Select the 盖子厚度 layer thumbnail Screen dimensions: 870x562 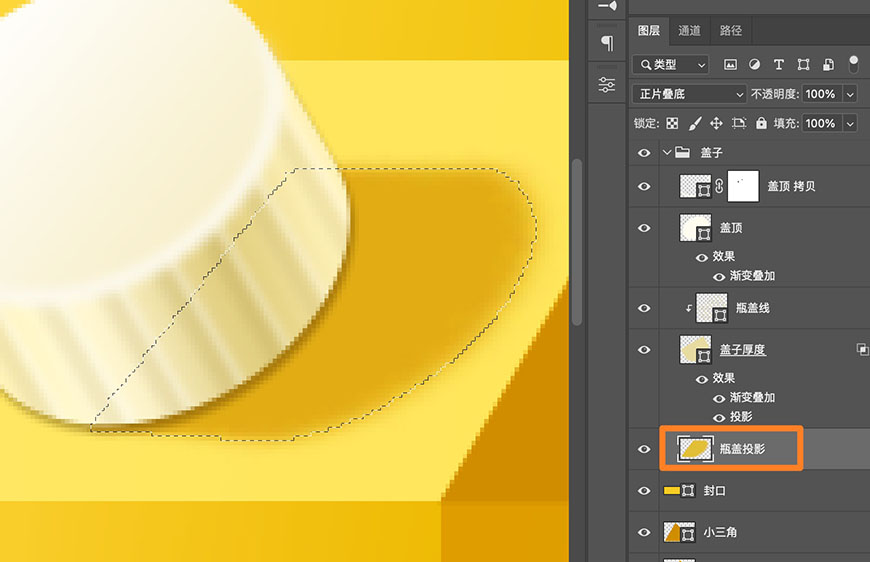point(695,350)
